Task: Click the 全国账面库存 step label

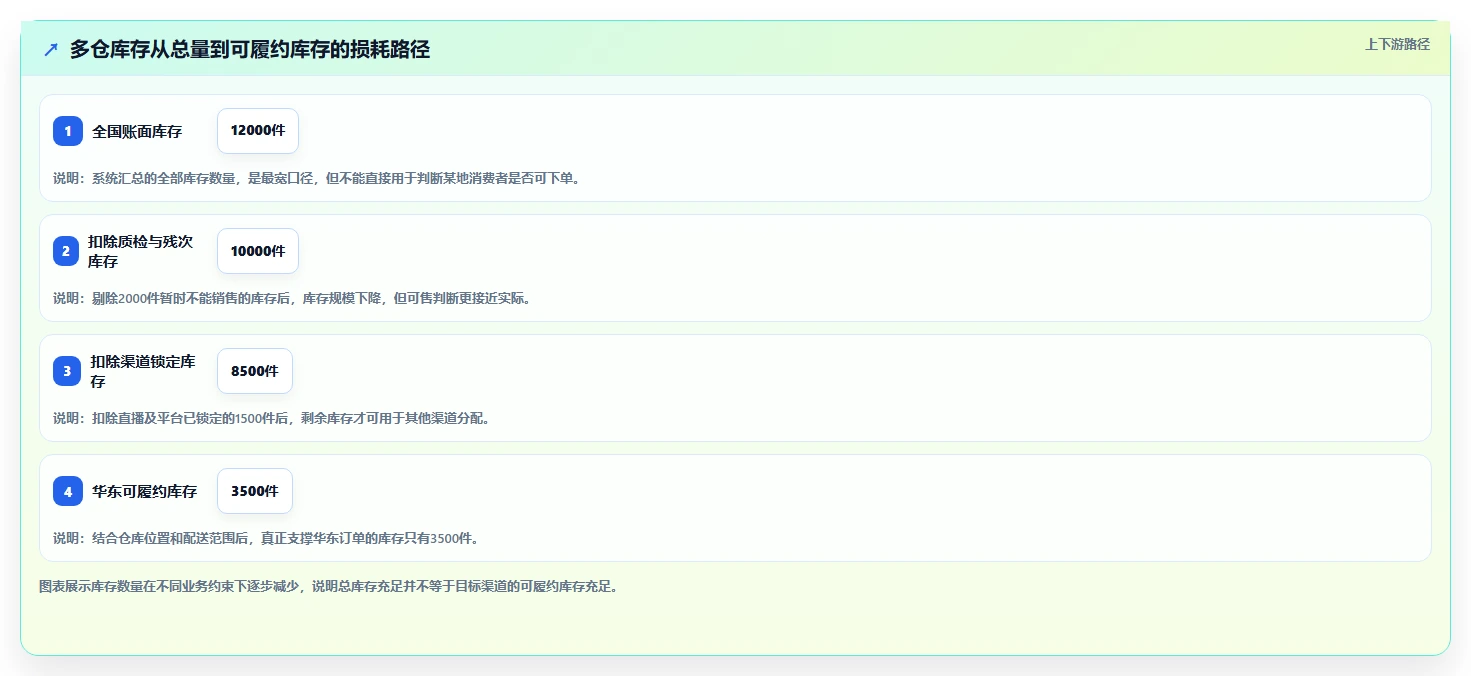Action: coord(137,131)
